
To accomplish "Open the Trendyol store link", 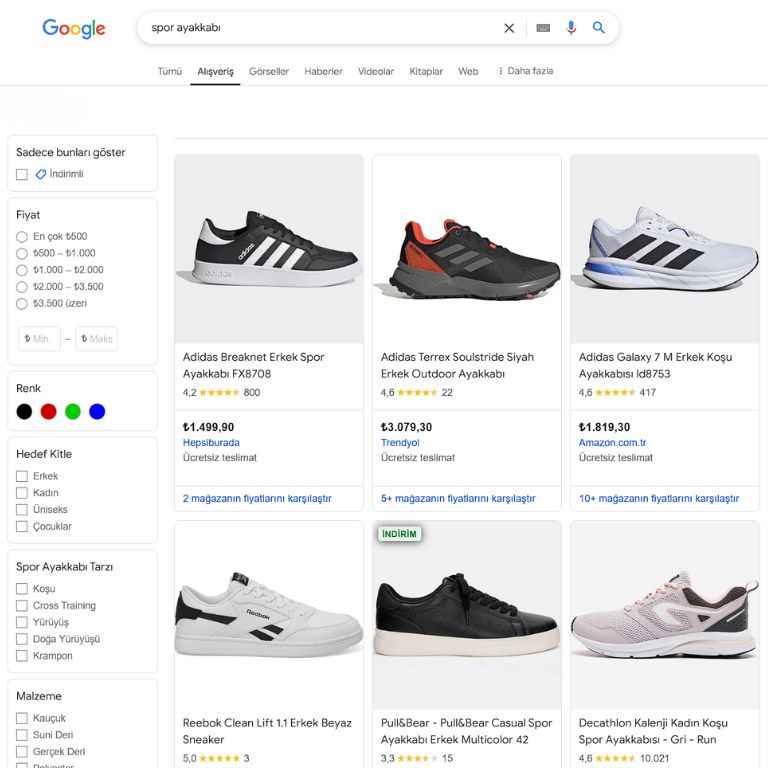I will (x=400, y=442).
